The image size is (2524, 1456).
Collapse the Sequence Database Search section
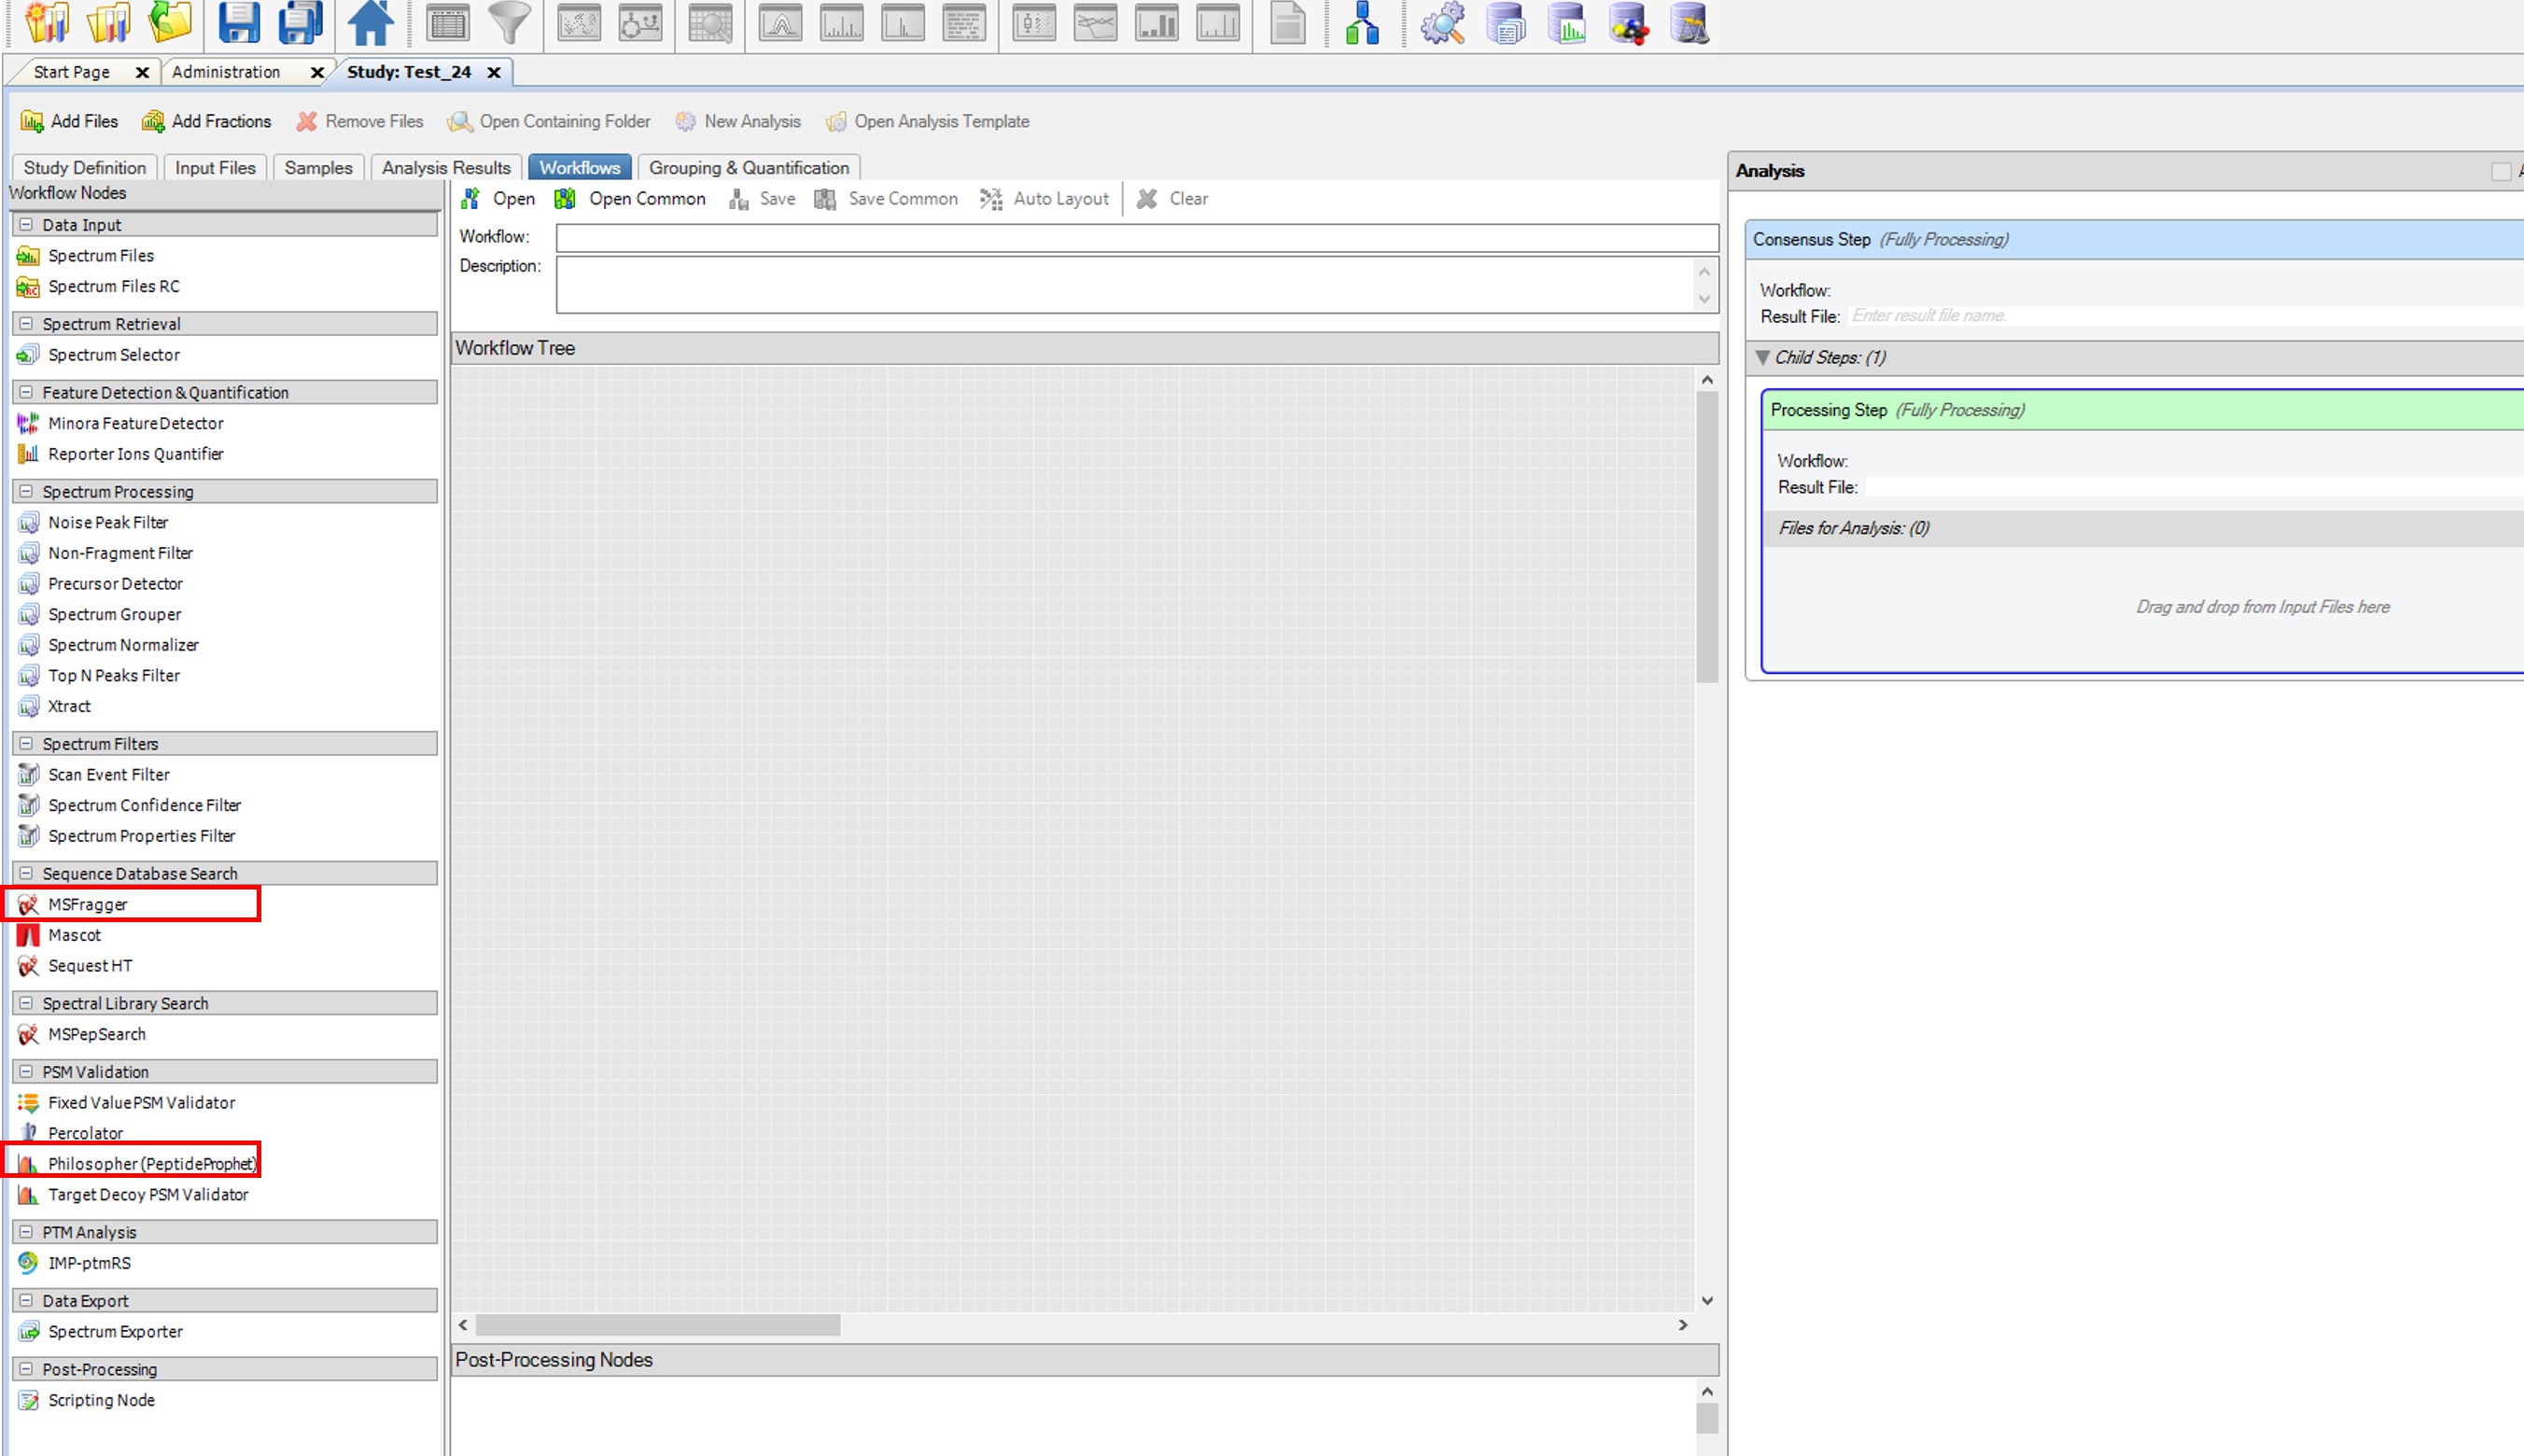[x=24, y=872]
